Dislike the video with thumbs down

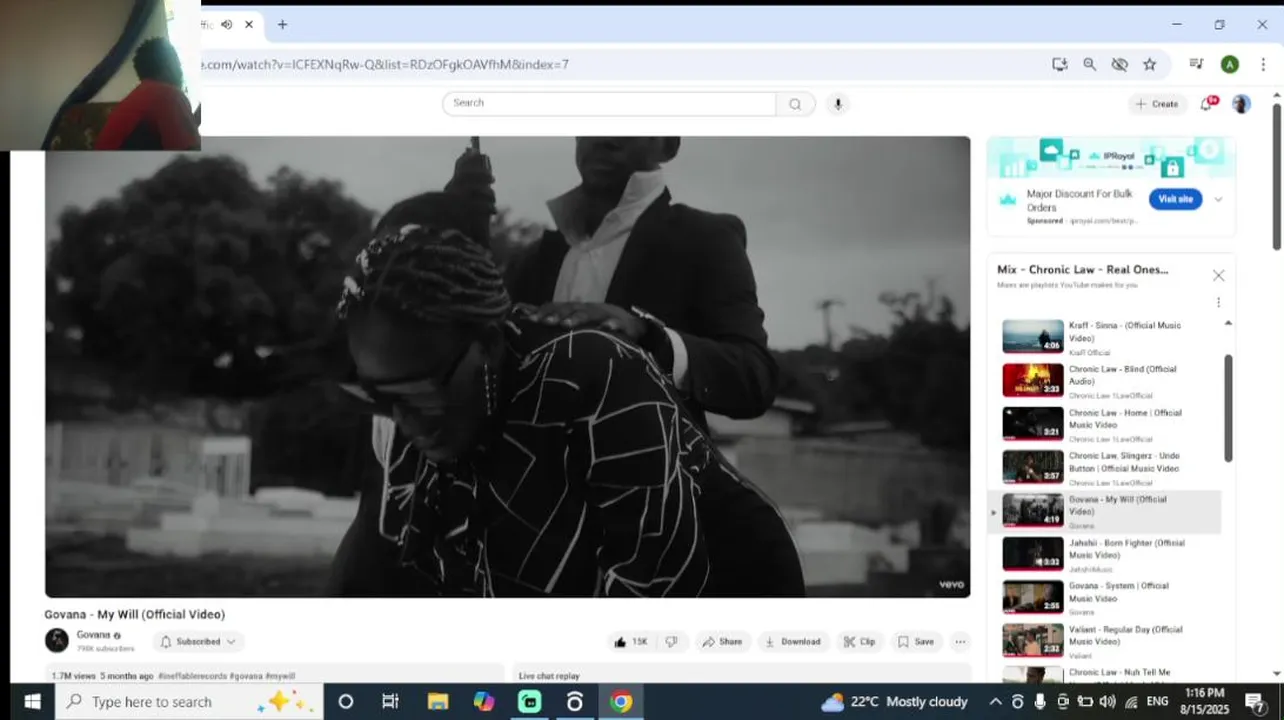pyautogui.click(x=672, y=642)
